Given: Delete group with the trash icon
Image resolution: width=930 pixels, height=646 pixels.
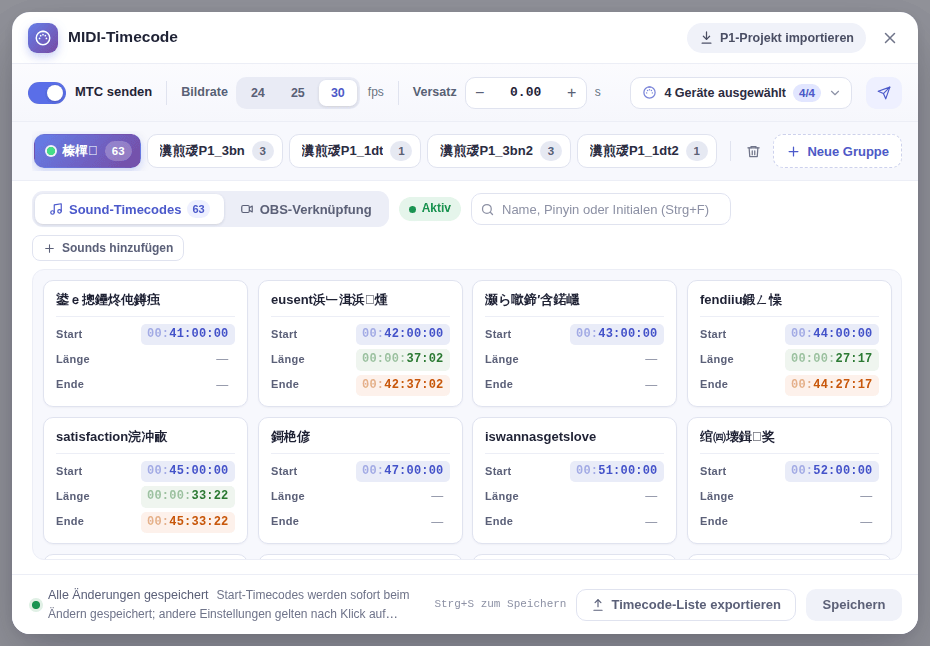Looking at the screenshot, I should point(753,151).
